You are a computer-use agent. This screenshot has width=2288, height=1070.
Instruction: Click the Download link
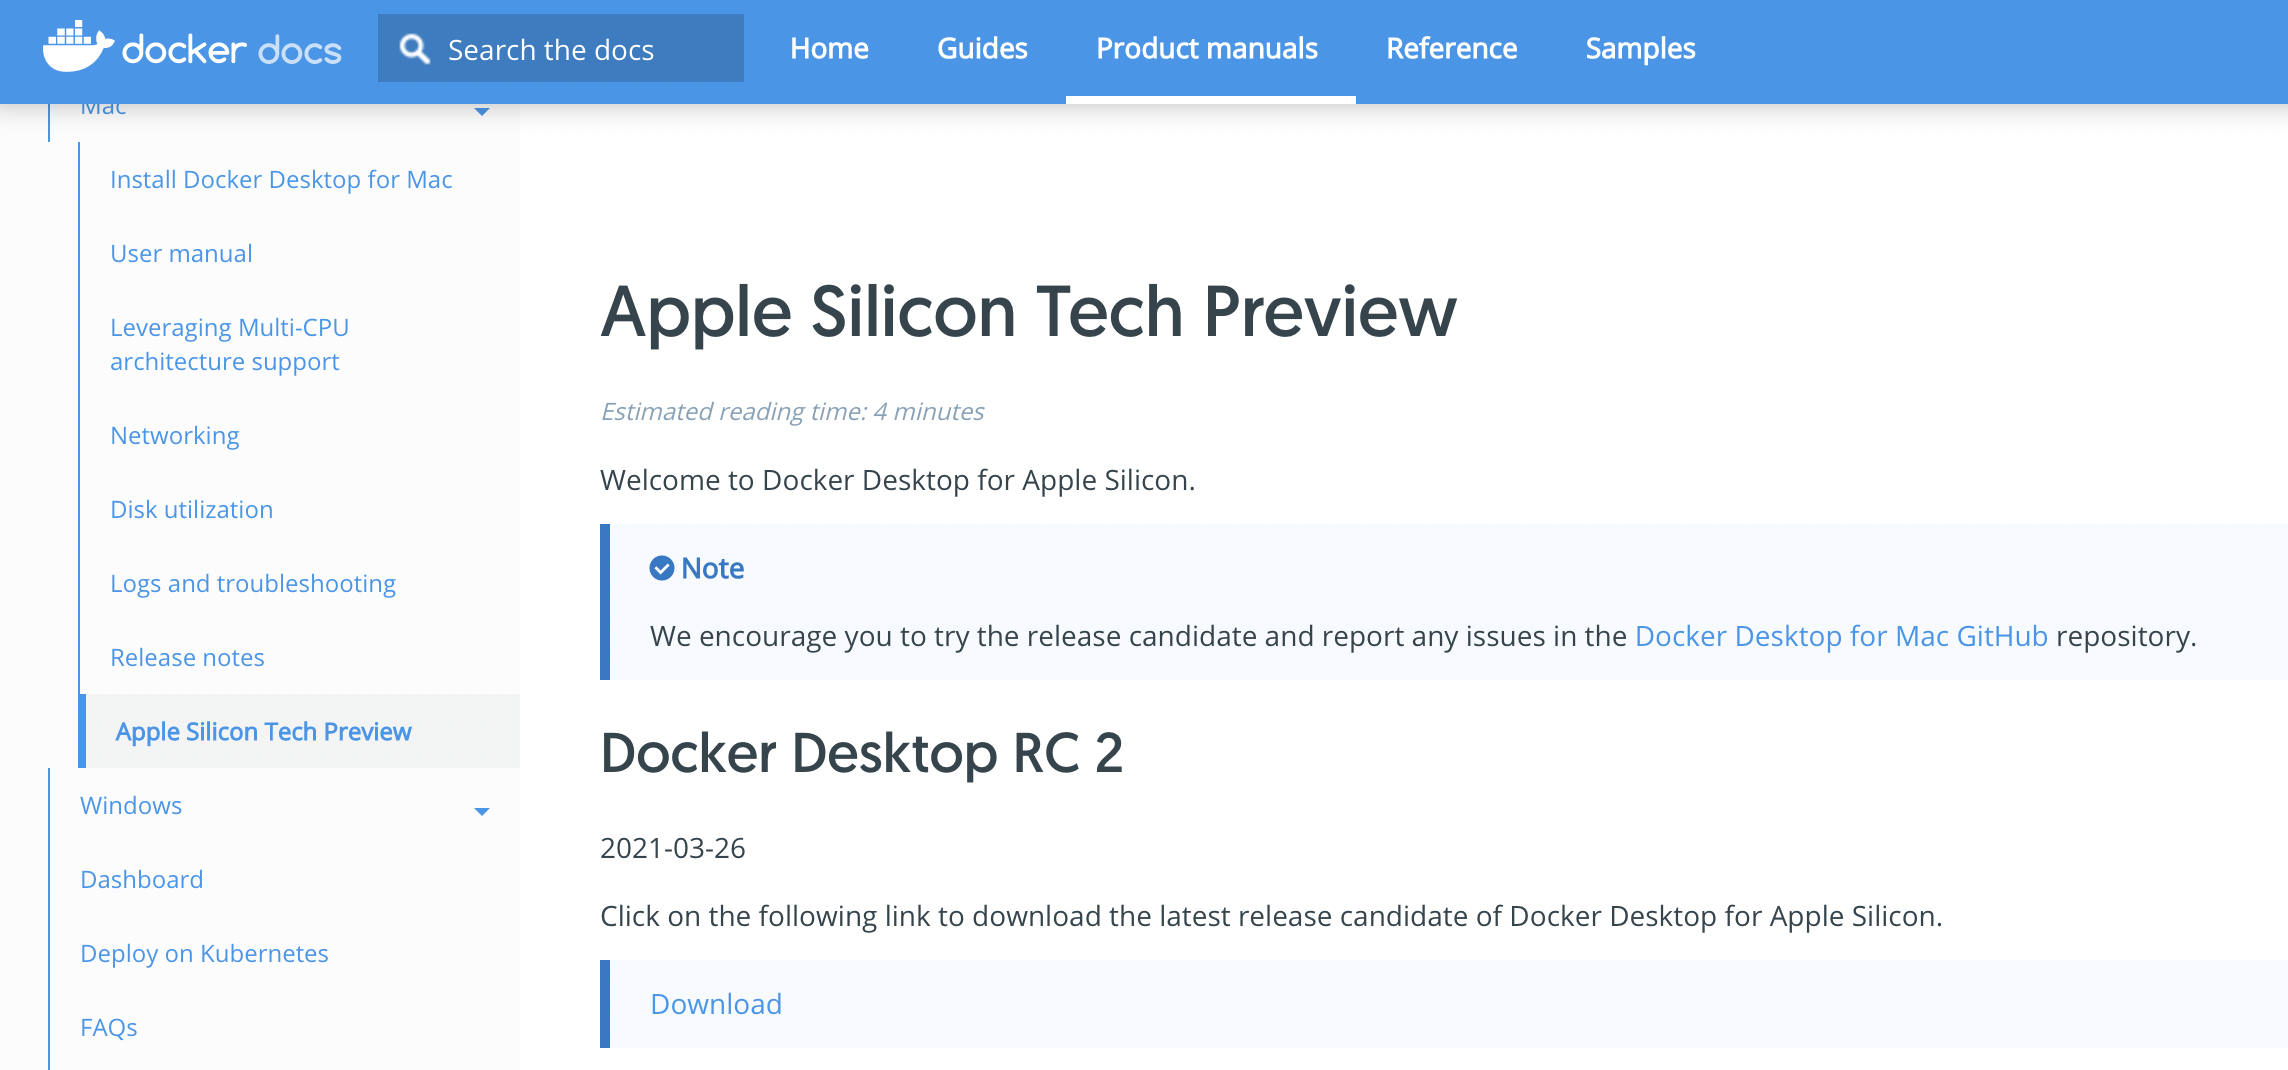point(716,1004)
